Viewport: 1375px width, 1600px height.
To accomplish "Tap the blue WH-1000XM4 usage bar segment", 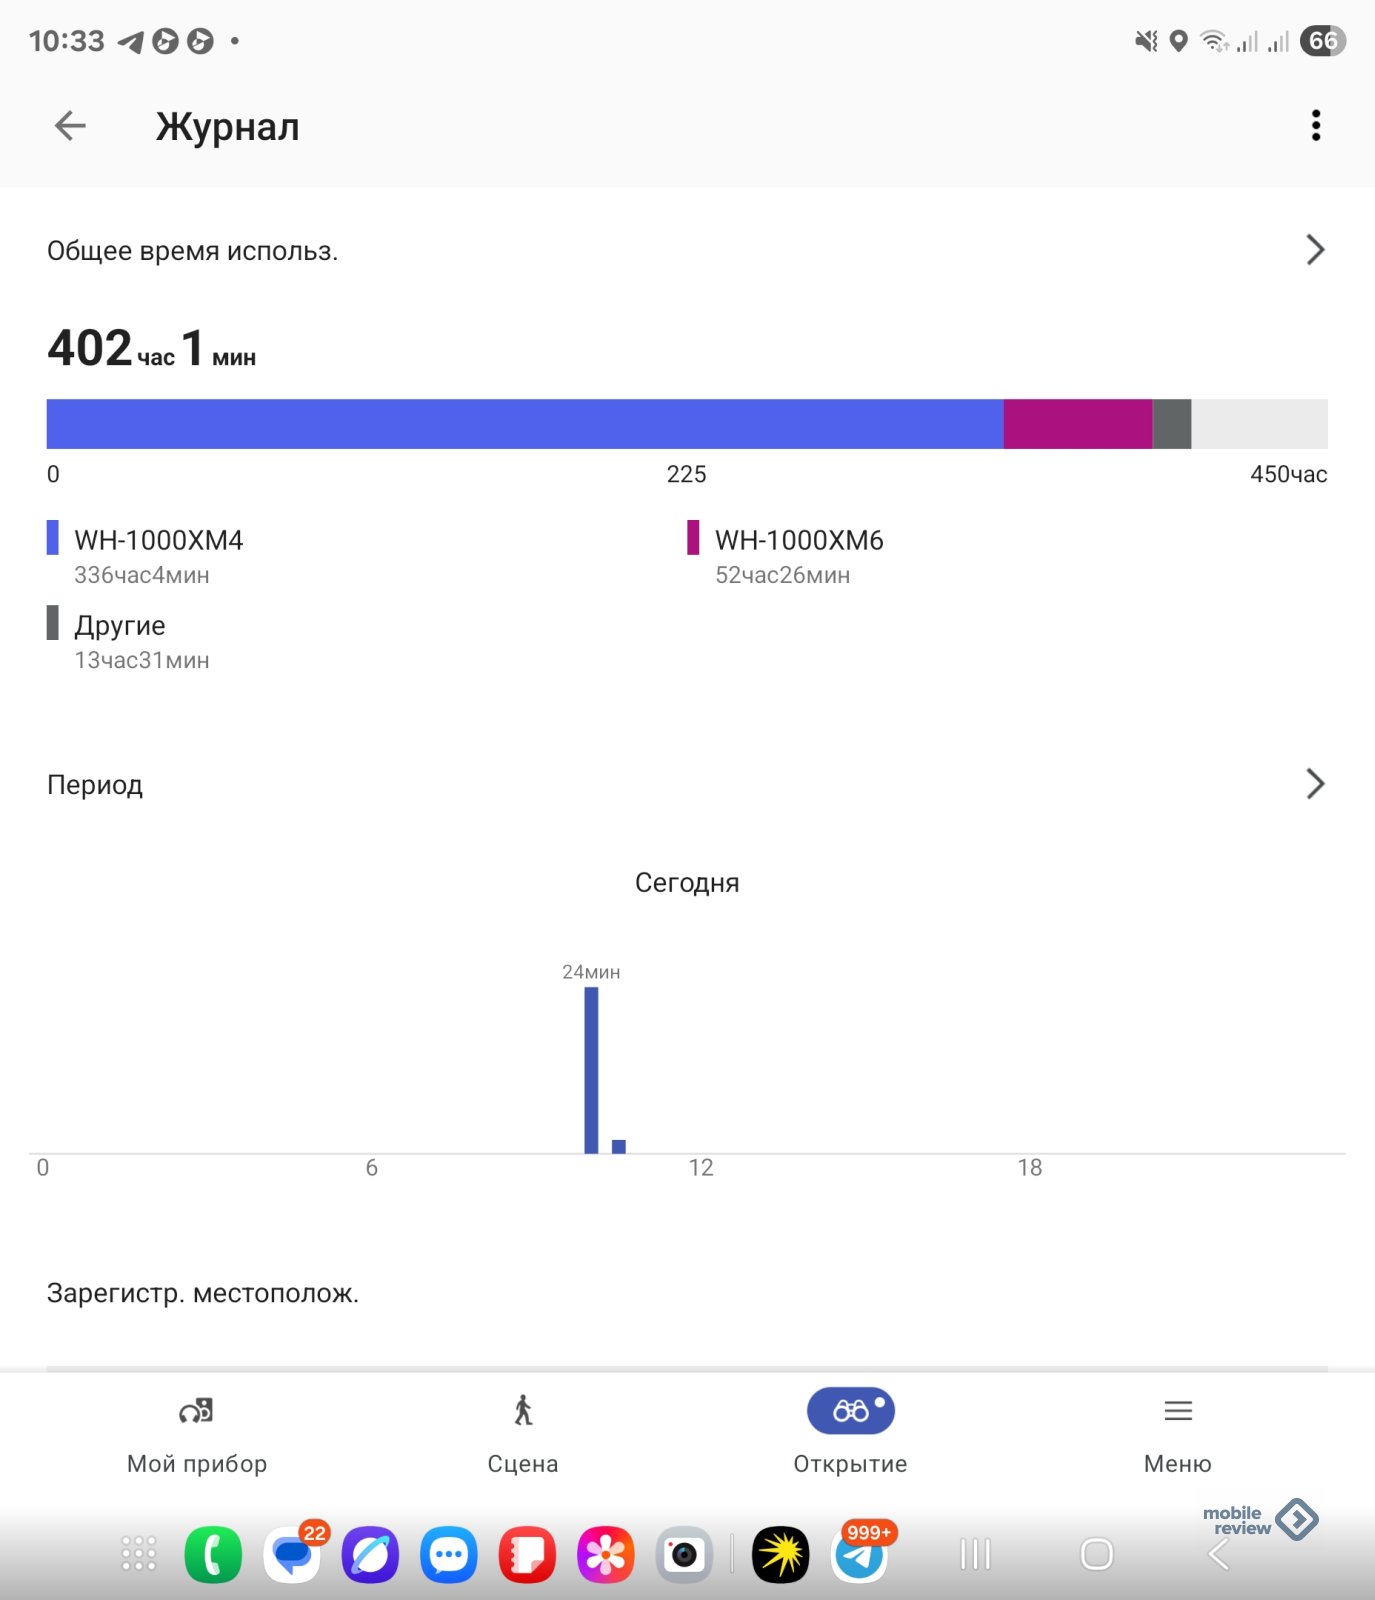I will (x=525, y=424).
